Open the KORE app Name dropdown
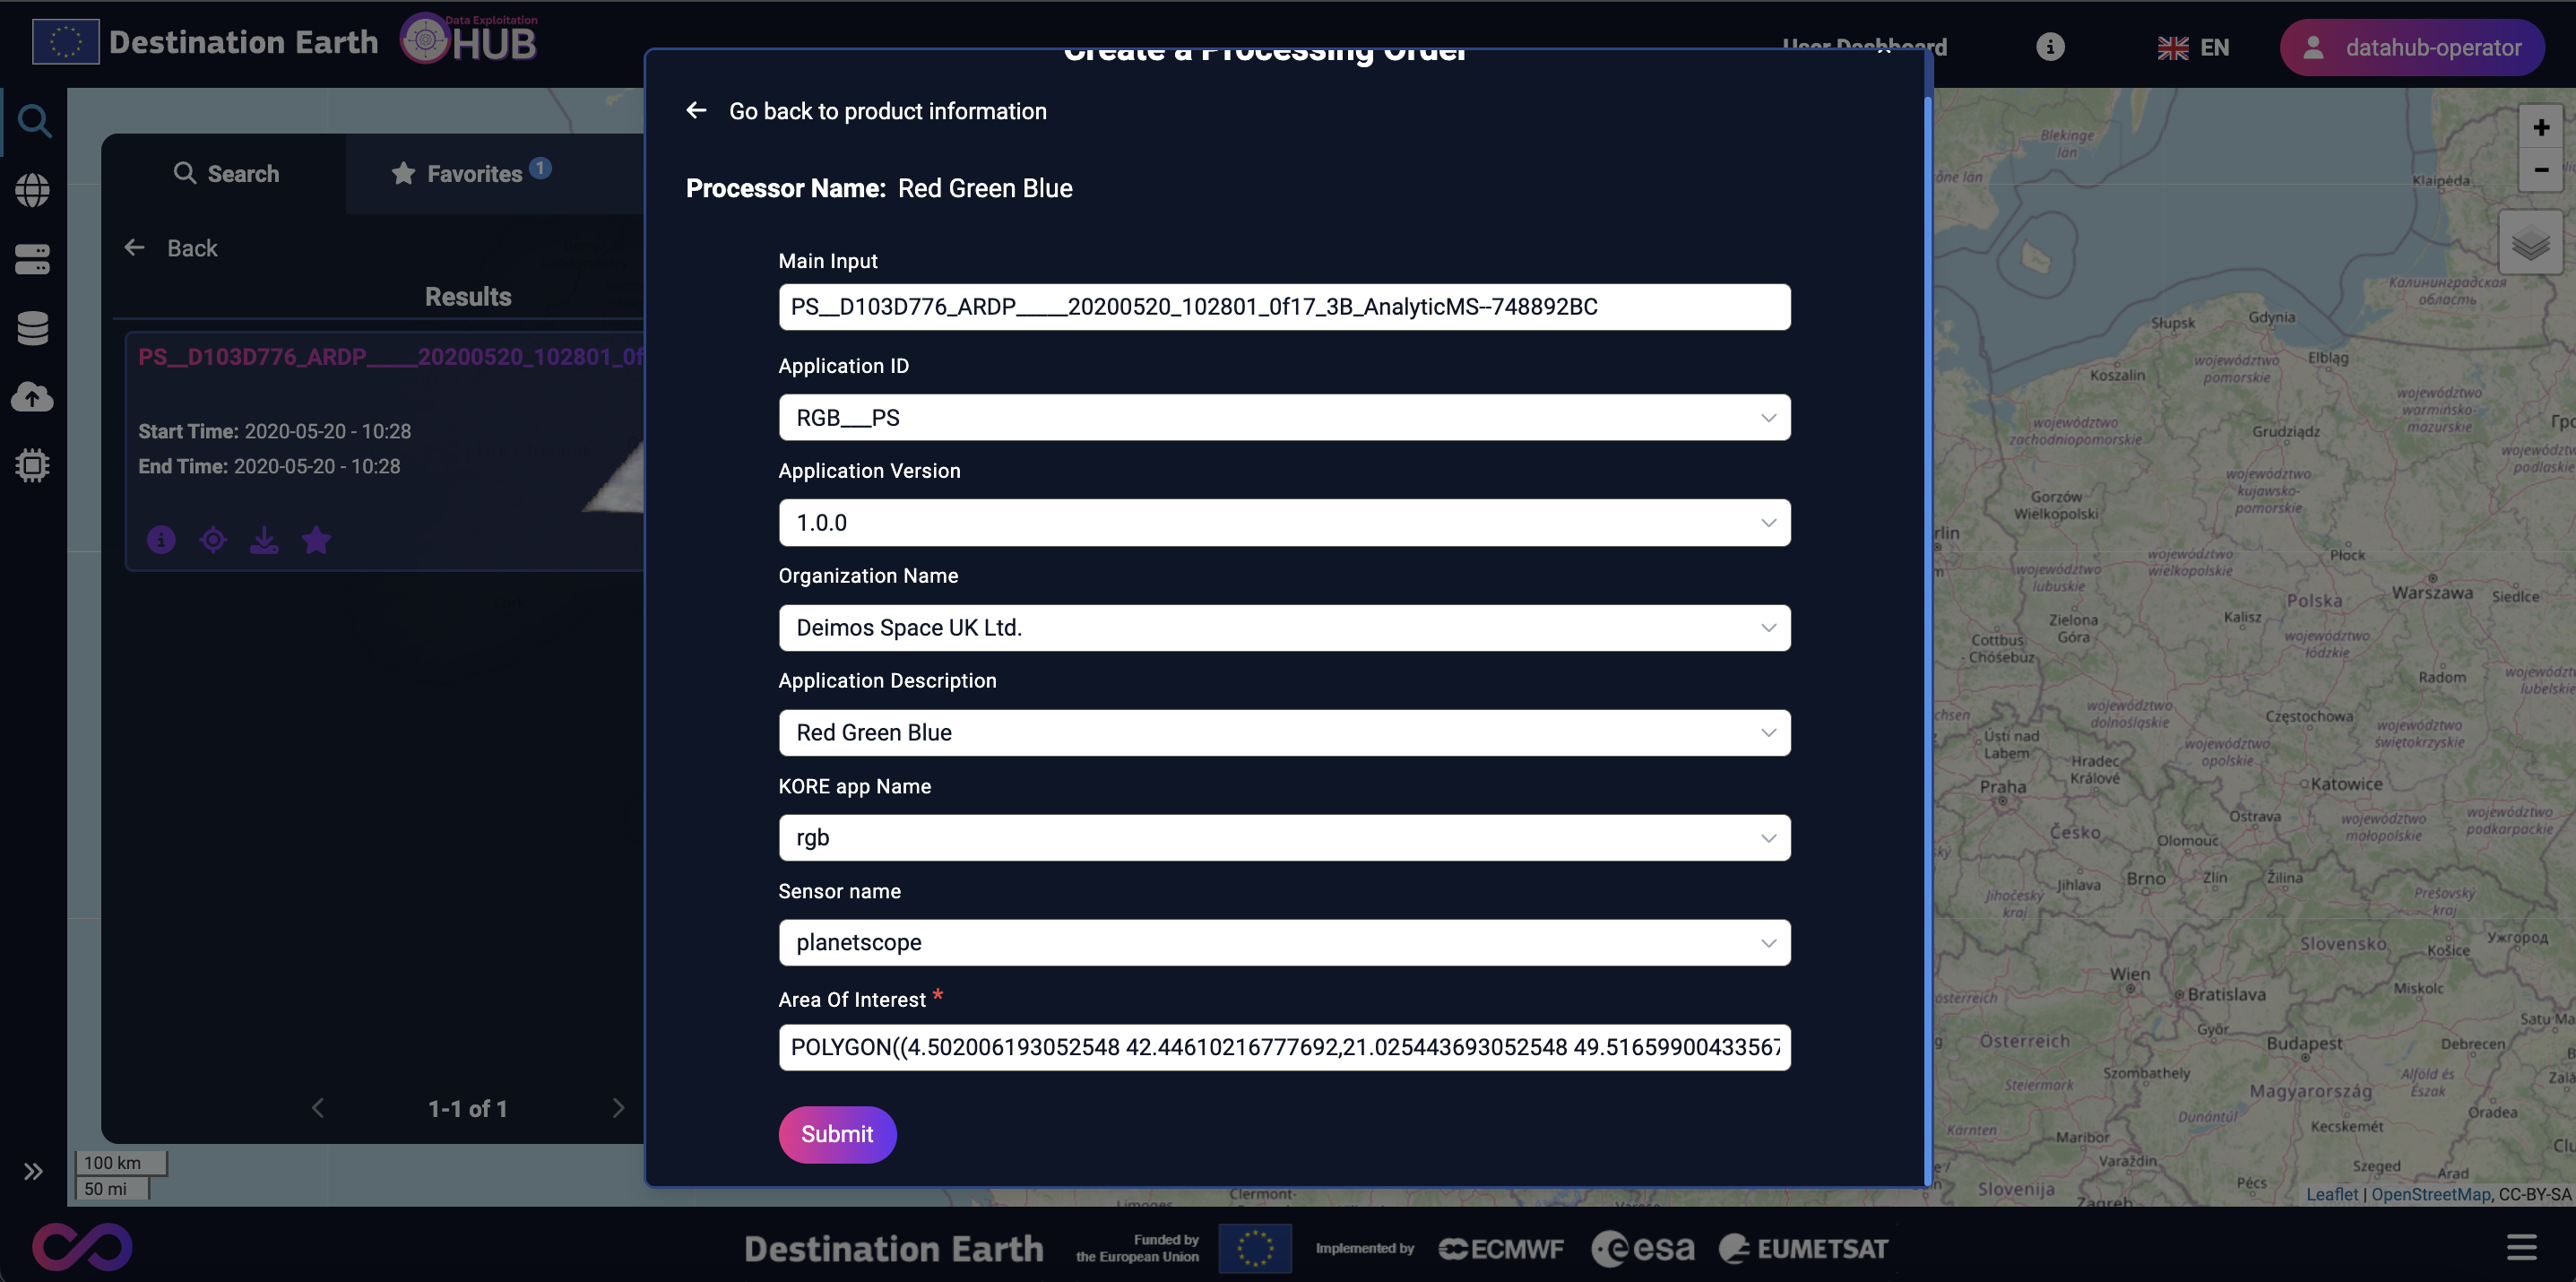Viewport: 2576px width, 1282px height. (1284, 837)
